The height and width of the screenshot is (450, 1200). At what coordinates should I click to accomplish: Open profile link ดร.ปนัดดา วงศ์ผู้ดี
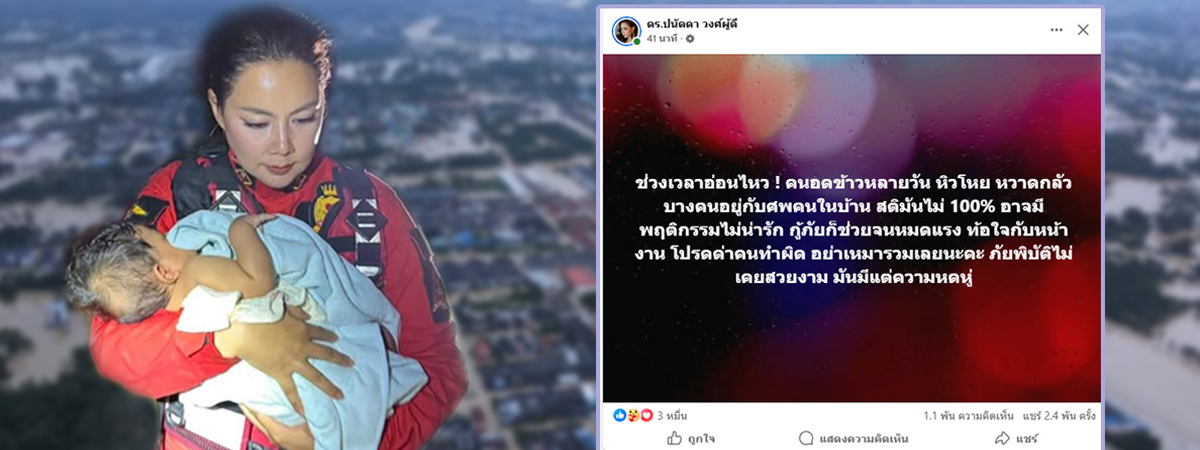691,23
